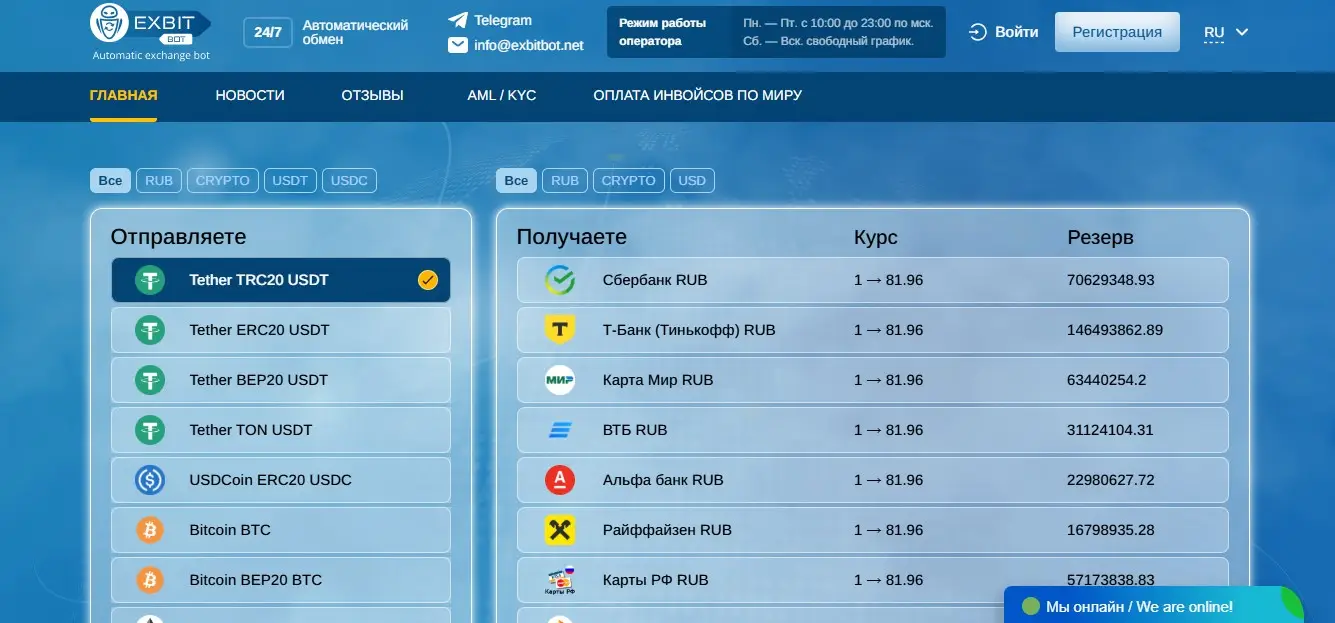
Task: Filter send list by CRYPTO
Action: [x=222, y=181]
